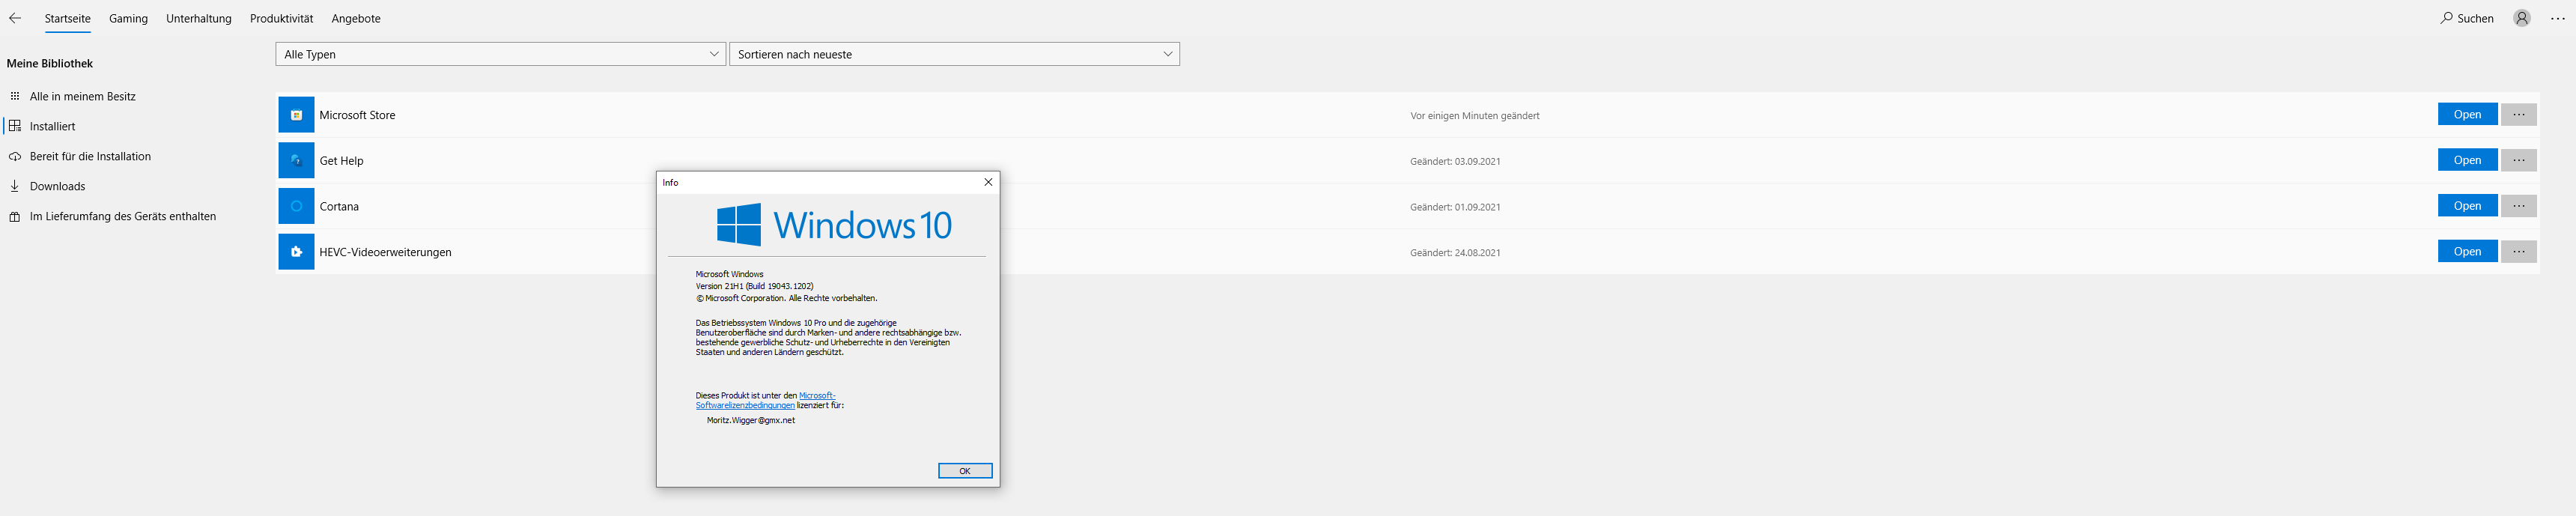Viewport: 2576px width, 516px height.
Task: Select Im Lieferumfang des Geräts enthalten
Action: coord(122,216)
